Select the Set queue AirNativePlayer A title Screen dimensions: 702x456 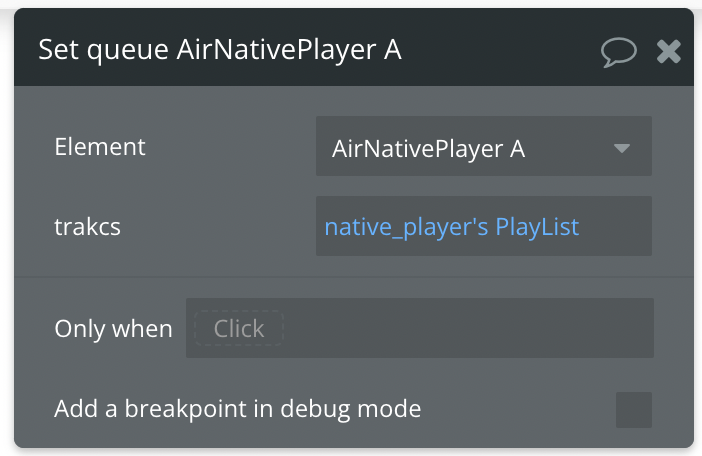click(x=220, y=49)
